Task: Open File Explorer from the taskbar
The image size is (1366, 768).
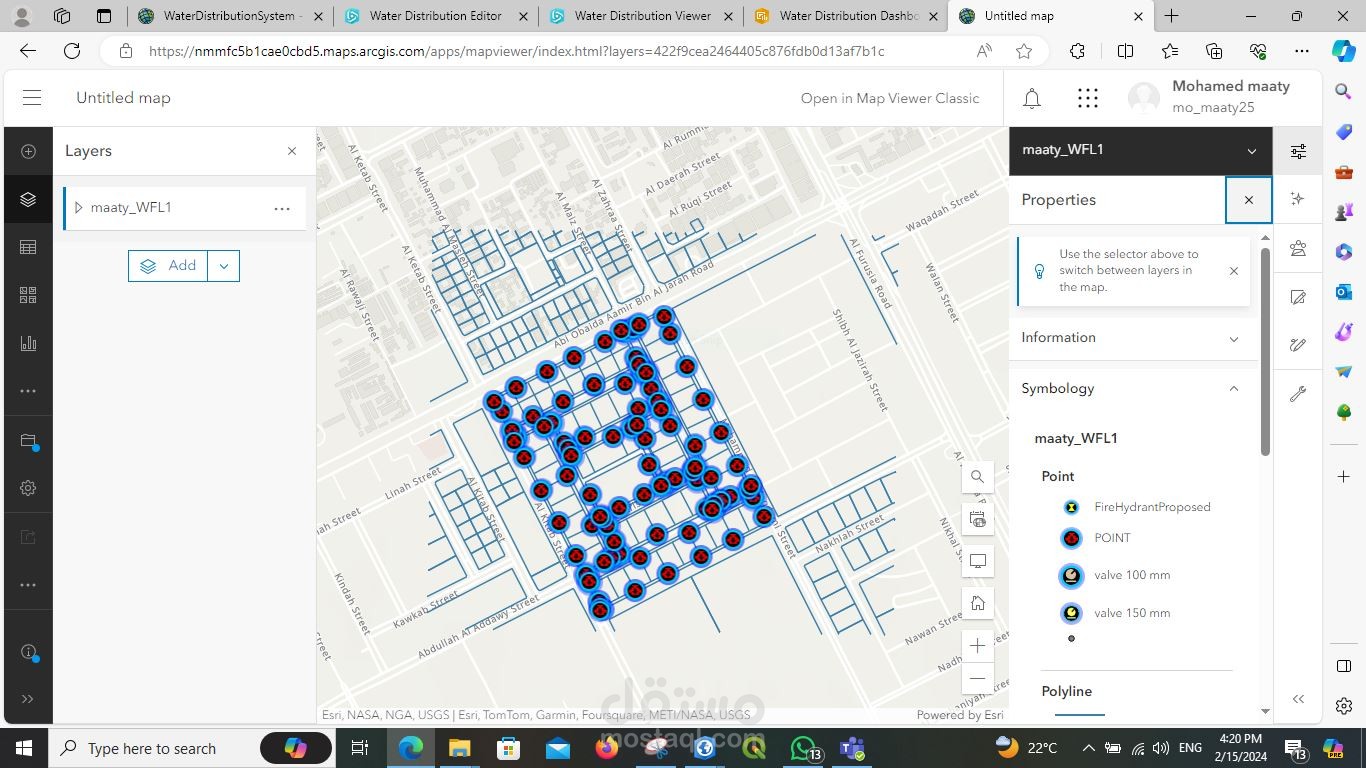Action: [x=459, y=748]
